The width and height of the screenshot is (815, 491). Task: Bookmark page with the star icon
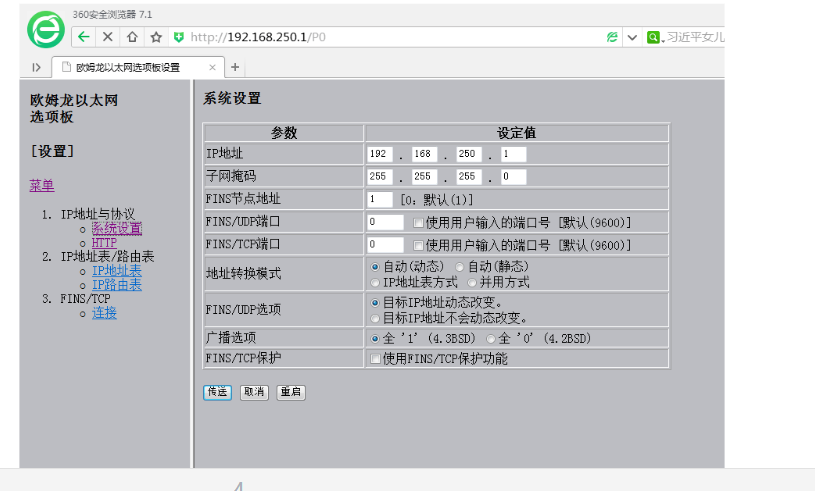pos(156,37)
